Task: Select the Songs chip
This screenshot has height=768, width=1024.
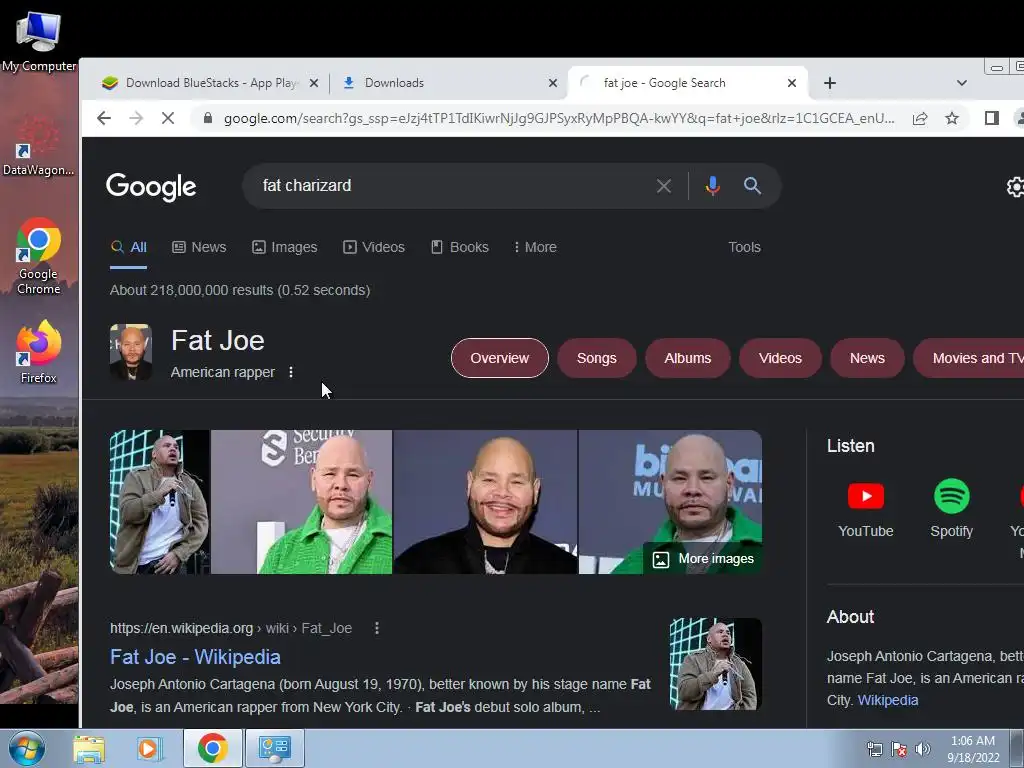Action: coord(596,358)
